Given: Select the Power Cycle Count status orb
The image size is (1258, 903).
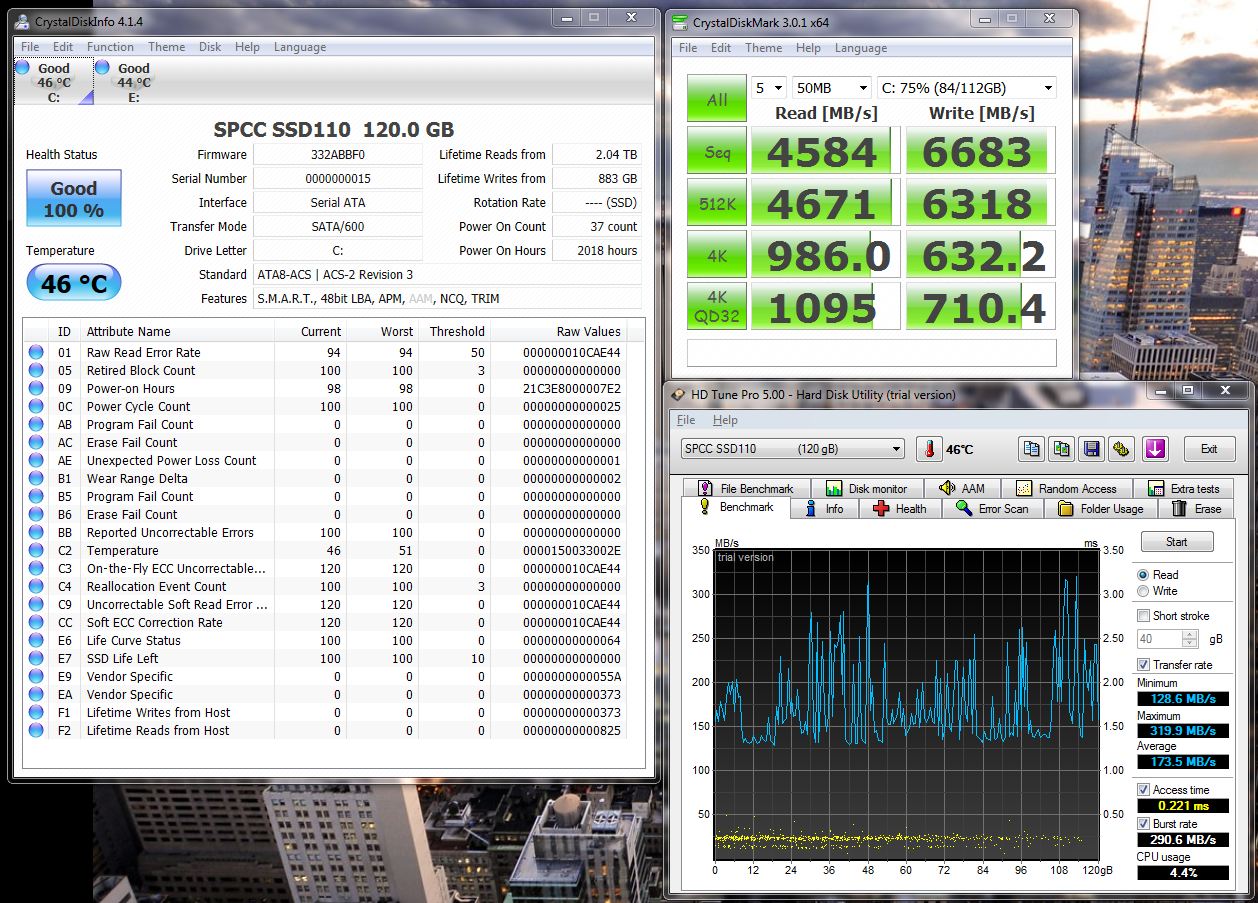Looking at the screenshot, I should (37, 406).
